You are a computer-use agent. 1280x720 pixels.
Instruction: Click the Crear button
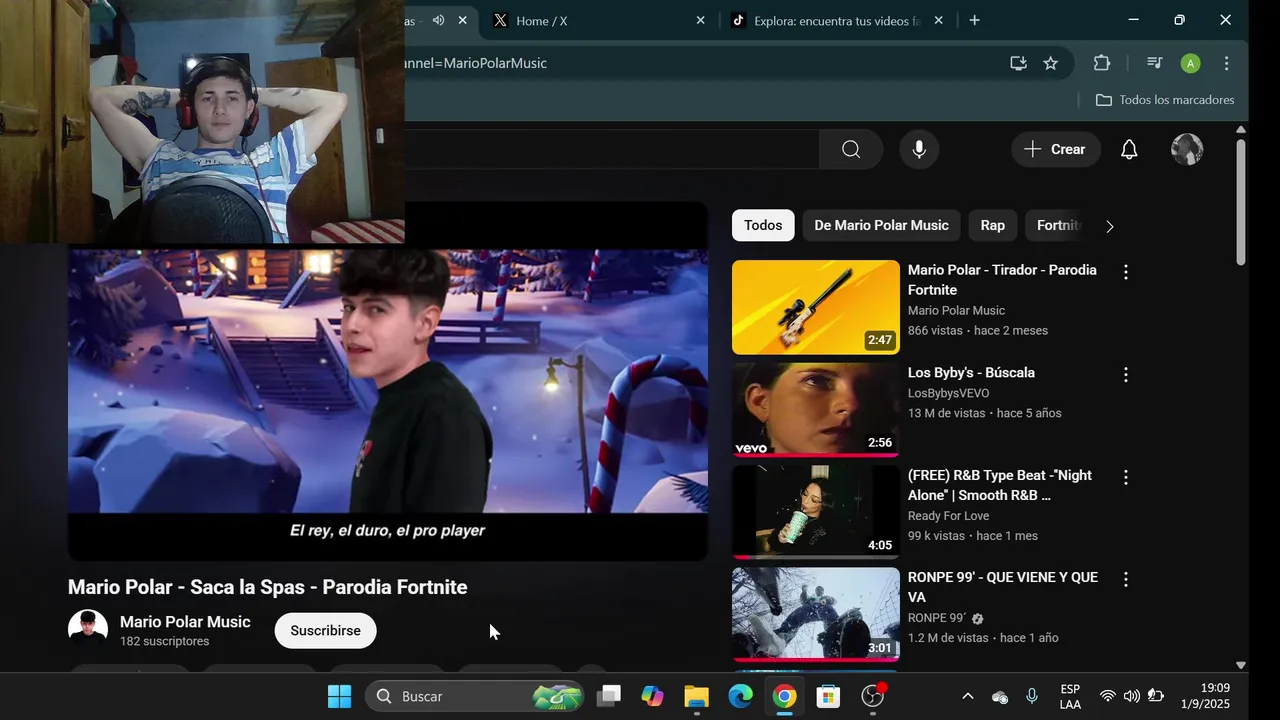1055,149
